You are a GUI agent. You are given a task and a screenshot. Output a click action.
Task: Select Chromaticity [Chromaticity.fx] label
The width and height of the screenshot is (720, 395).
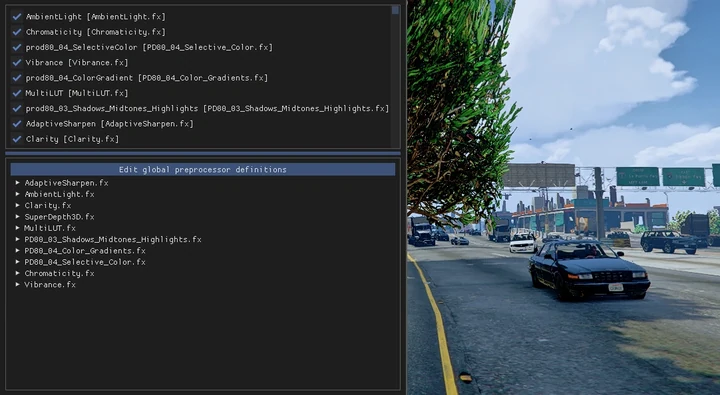click(x=96, y=32)
